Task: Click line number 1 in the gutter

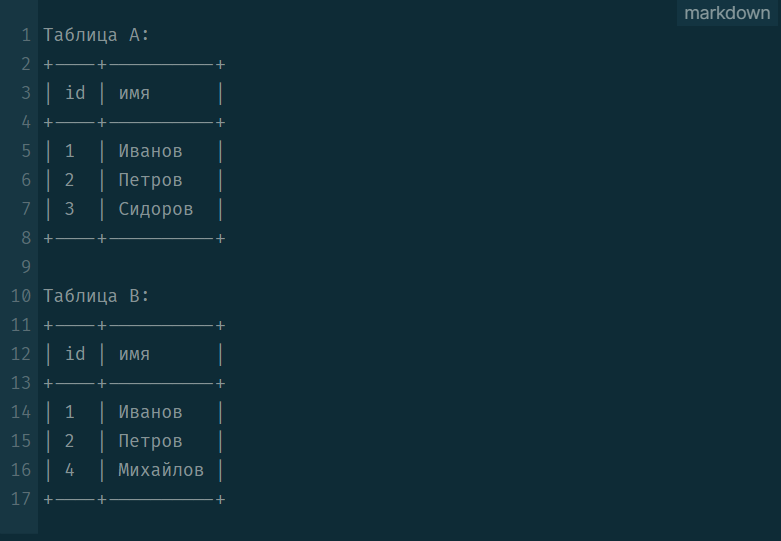Action: 27,35
